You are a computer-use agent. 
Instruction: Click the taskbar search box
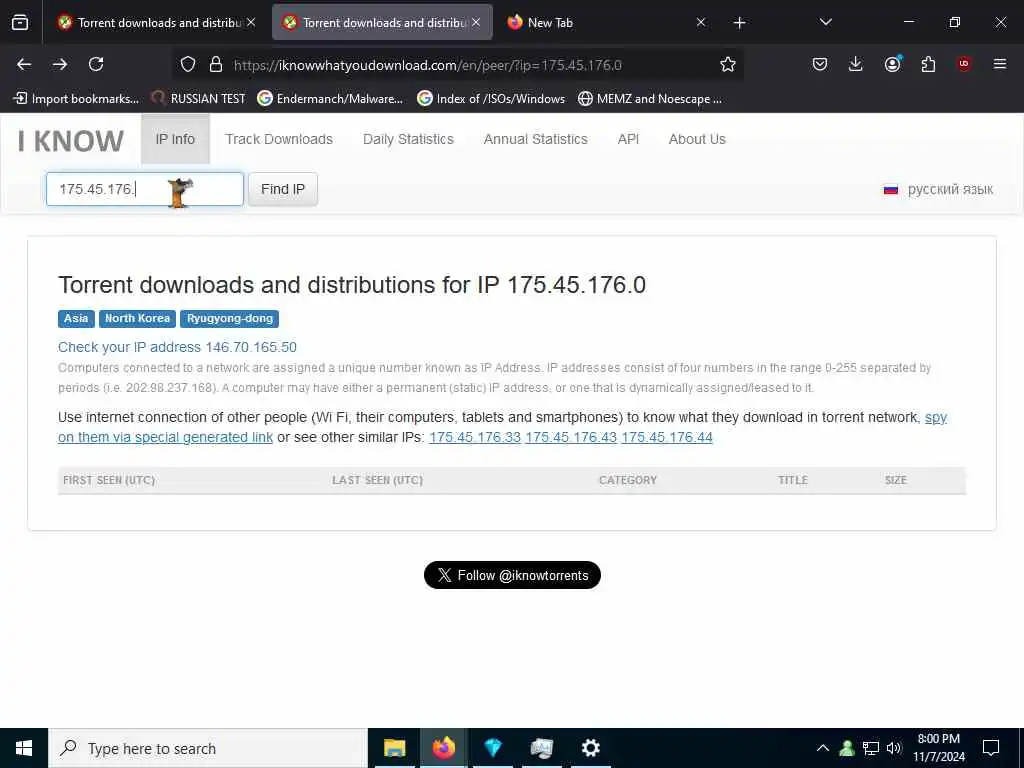coord(208,748)
